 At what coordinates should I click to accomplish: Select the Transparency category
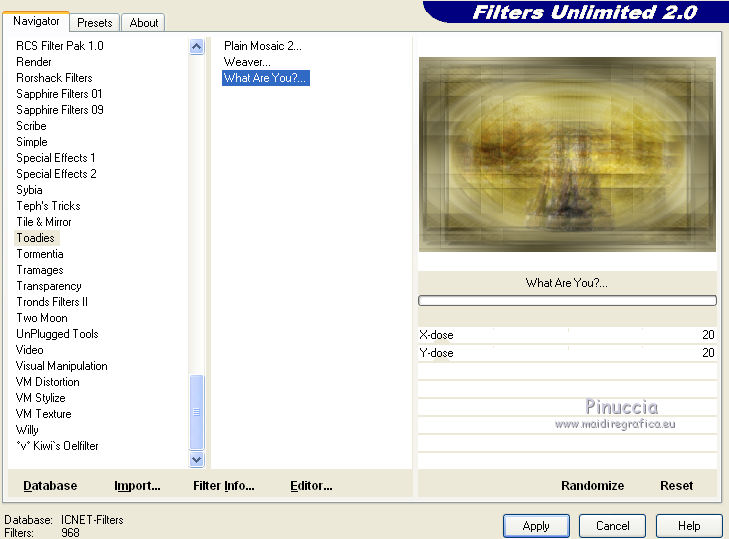pyautogui.click(x=49, y=286)
